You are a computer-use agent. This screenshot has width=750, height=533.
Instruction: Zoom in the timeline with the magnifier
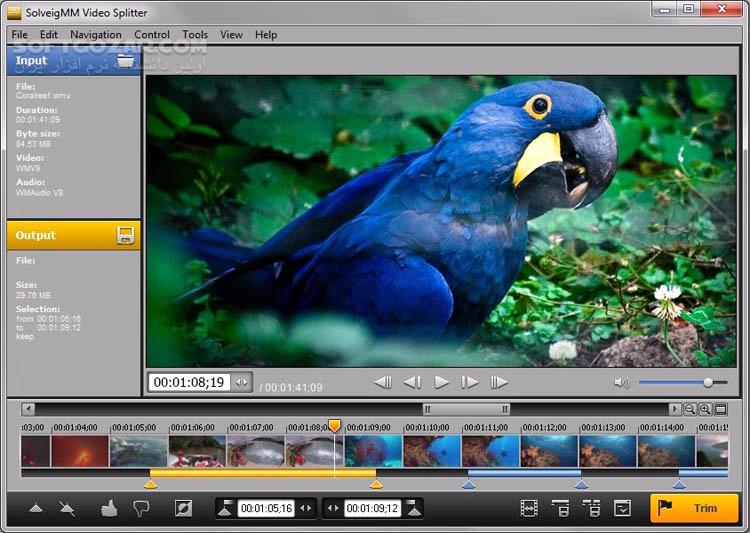[705, 409]
